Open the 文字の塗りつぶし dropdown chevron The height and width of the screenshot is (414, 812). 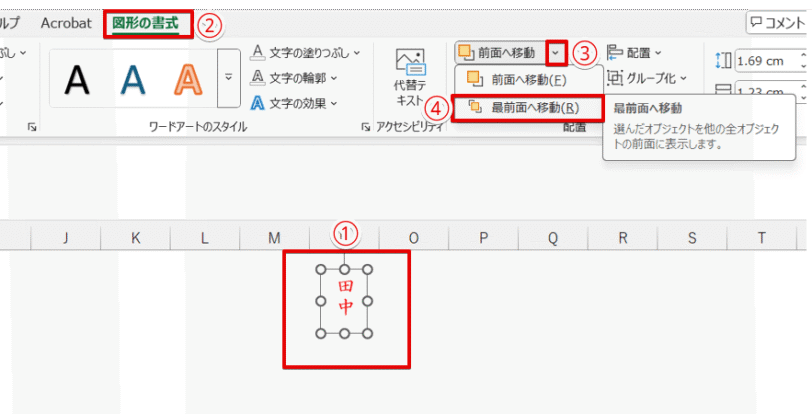[x=357, y=52]
